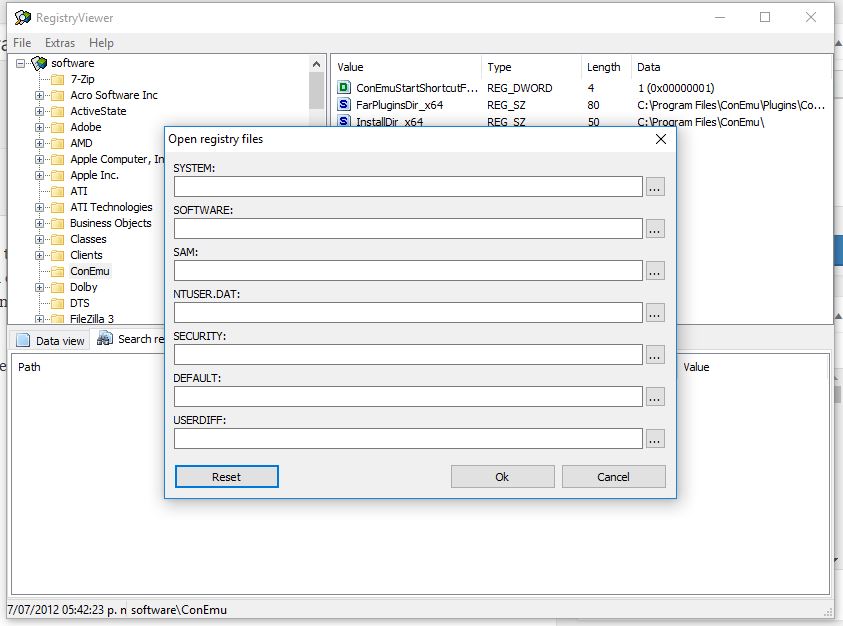The image size is (843, 626).
Task: Click the ConEmuStartShortcut DWORD value icon
Action: 344,88
